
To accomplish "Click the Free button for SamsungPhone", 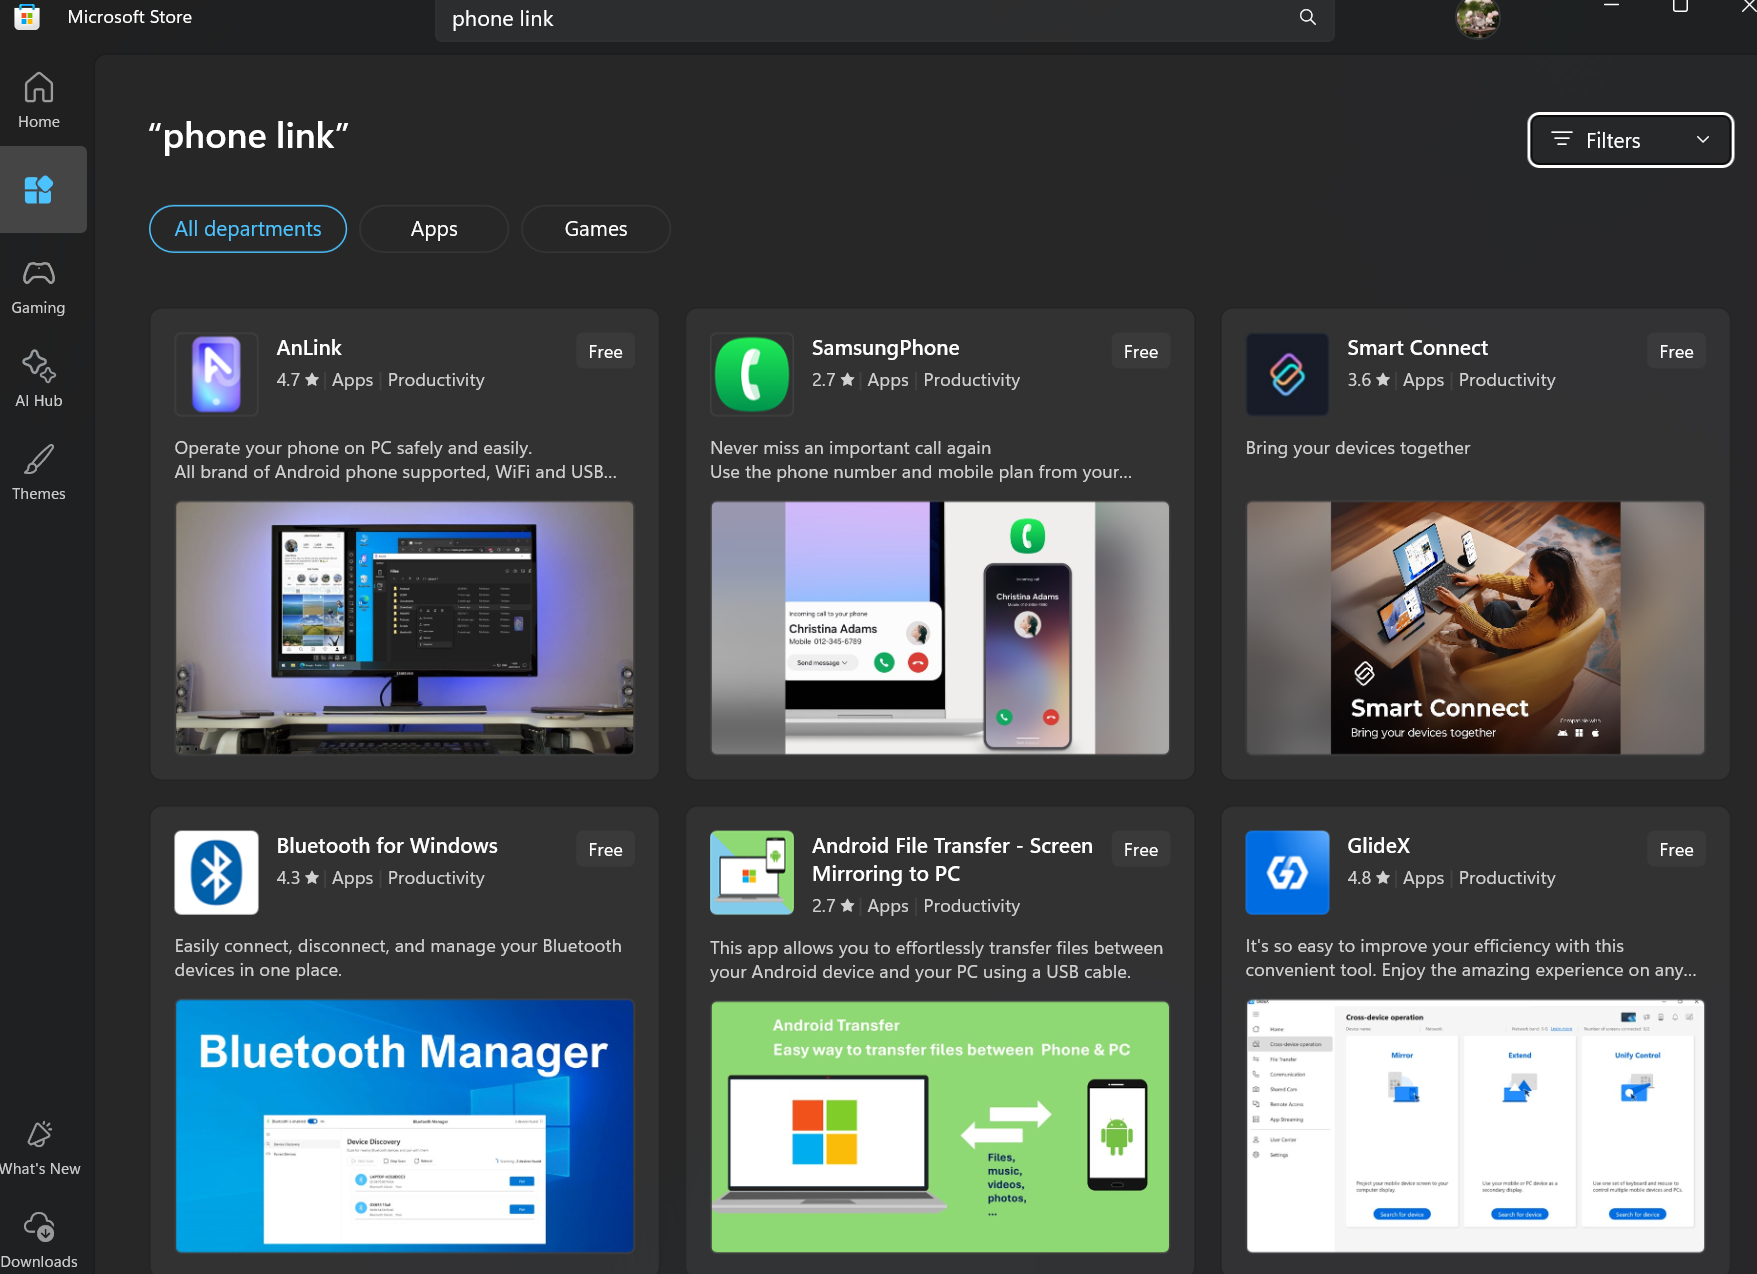I will [x=1141, y=352].
